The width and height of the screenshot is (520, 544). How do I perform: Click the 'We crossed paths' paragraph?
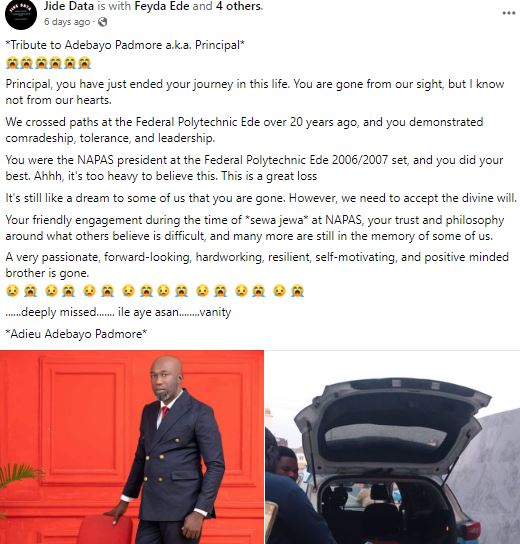pyautogui.click(x=244, y=130)
